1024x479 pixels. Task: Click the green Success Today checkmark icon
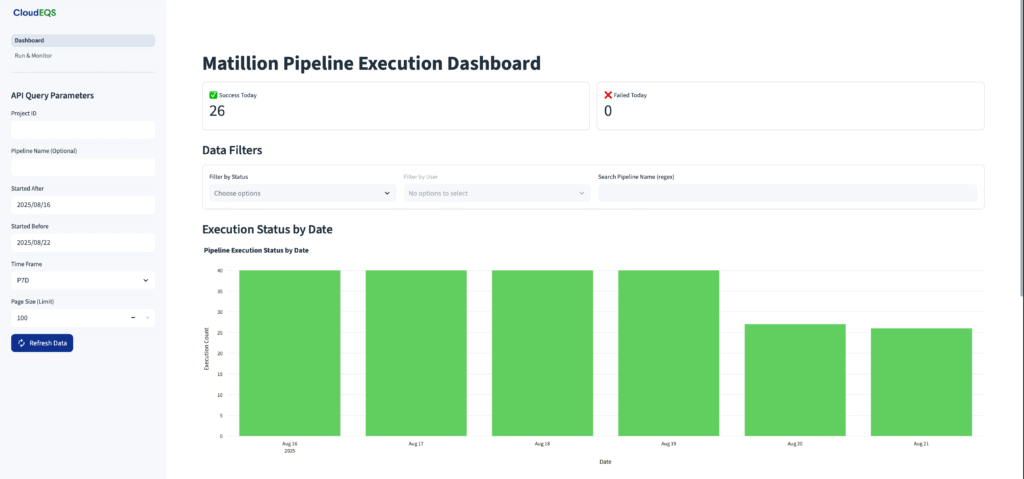(213, 95)
